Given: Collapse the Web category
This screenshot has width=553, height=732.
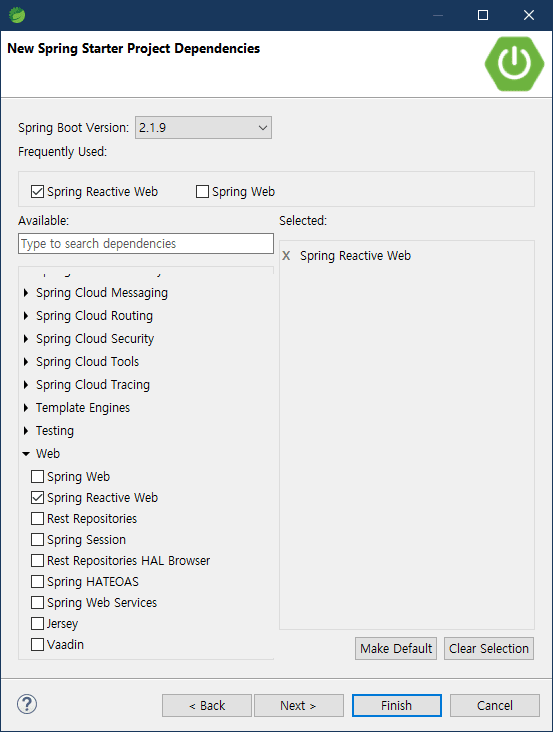Looking at the screenshot, I should tap(26, 454).
